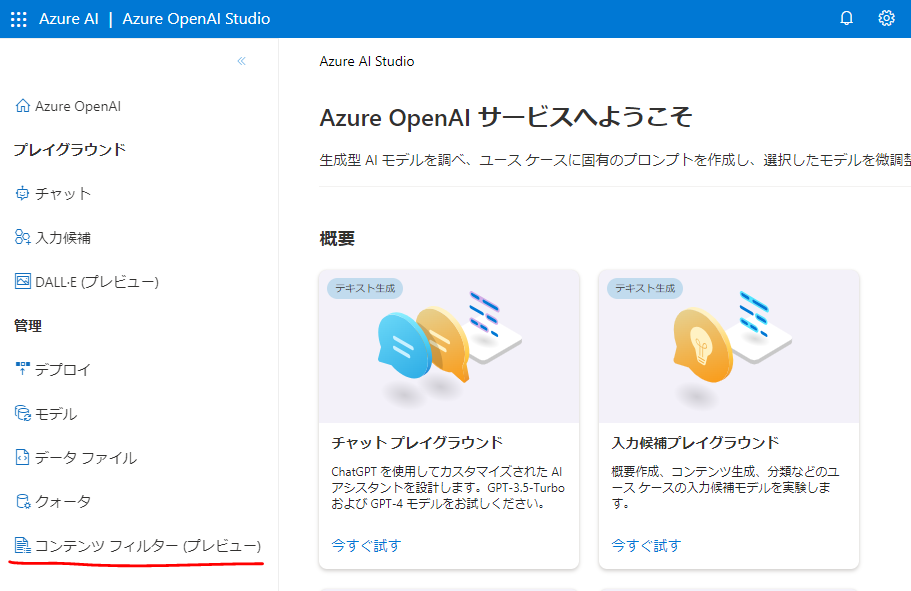
Task: Click 今すぐ試す under チャット プレイグラウンド
Action: point(366,545)
